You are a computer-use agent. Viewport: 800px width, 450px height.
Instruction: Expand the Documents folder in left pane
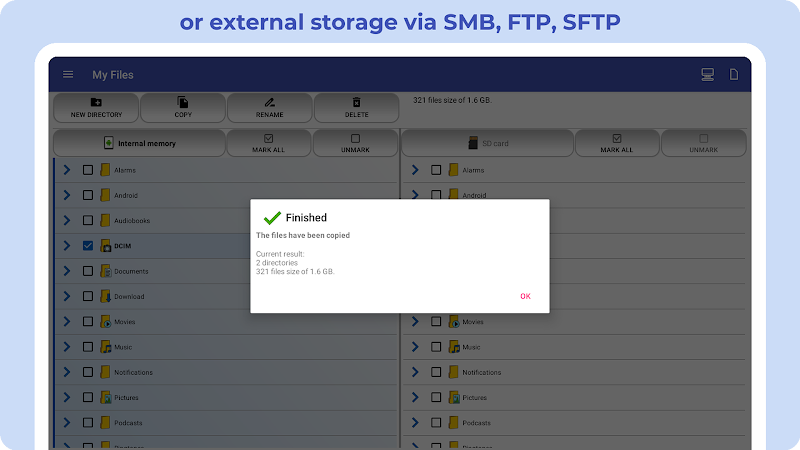pos(67,271)
